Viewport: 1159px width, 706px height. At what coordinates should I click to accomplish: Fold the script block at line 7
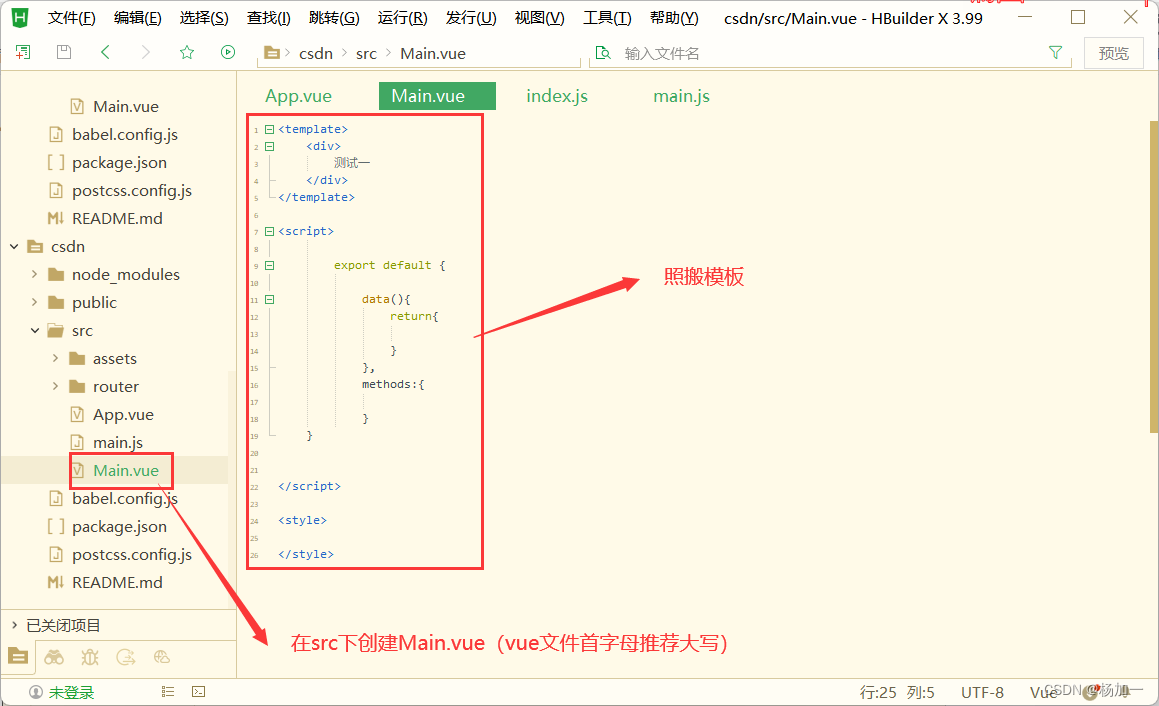(270, 231)
